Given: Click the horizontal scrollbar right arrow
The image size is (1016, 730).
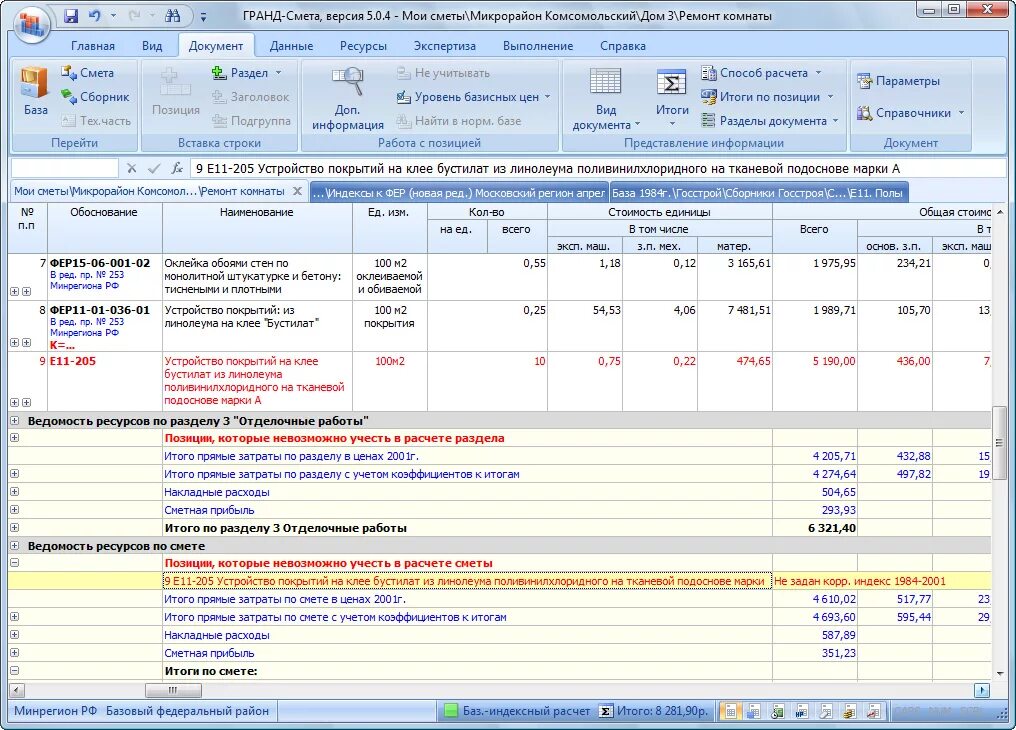Looking at the screenshot, I should (x=982, y=690).
